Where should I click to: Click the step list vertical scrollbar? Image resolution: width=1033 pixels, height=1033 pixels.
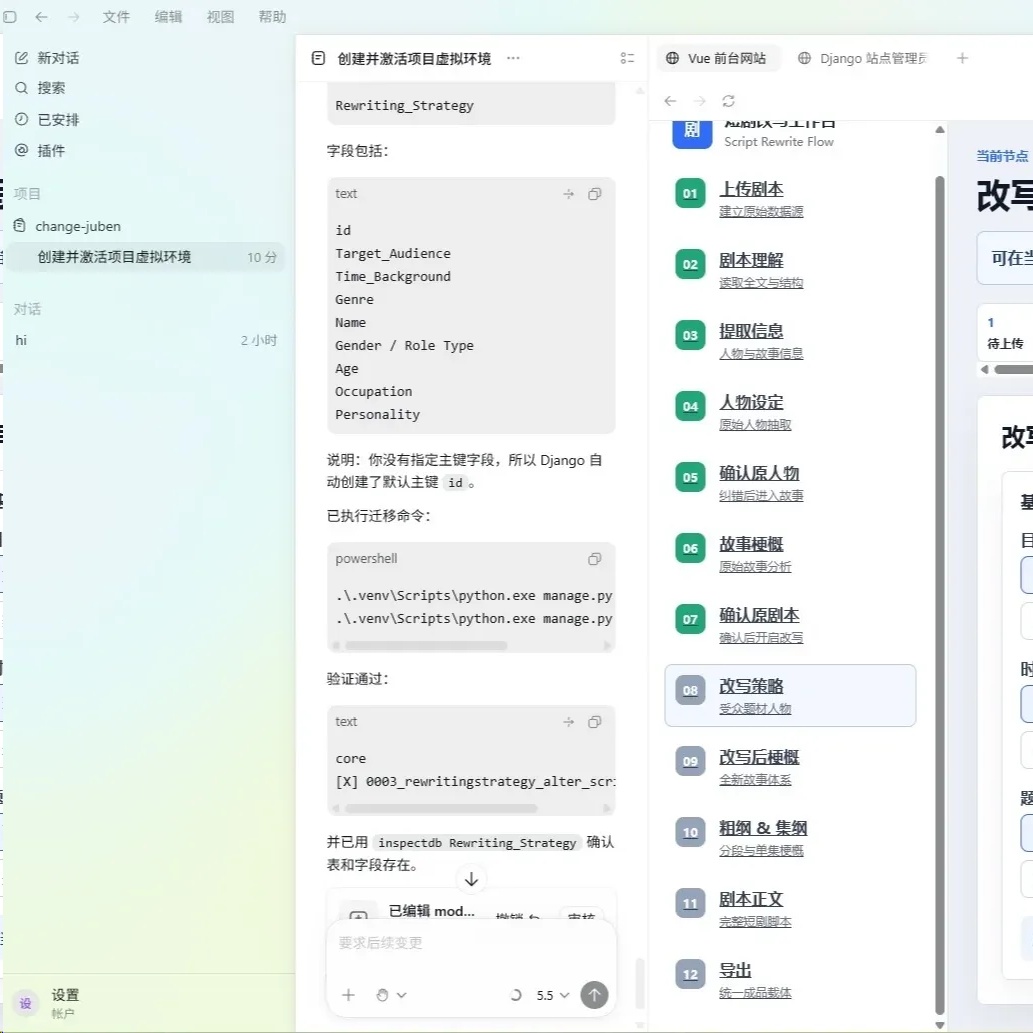[x=939, y=593]
